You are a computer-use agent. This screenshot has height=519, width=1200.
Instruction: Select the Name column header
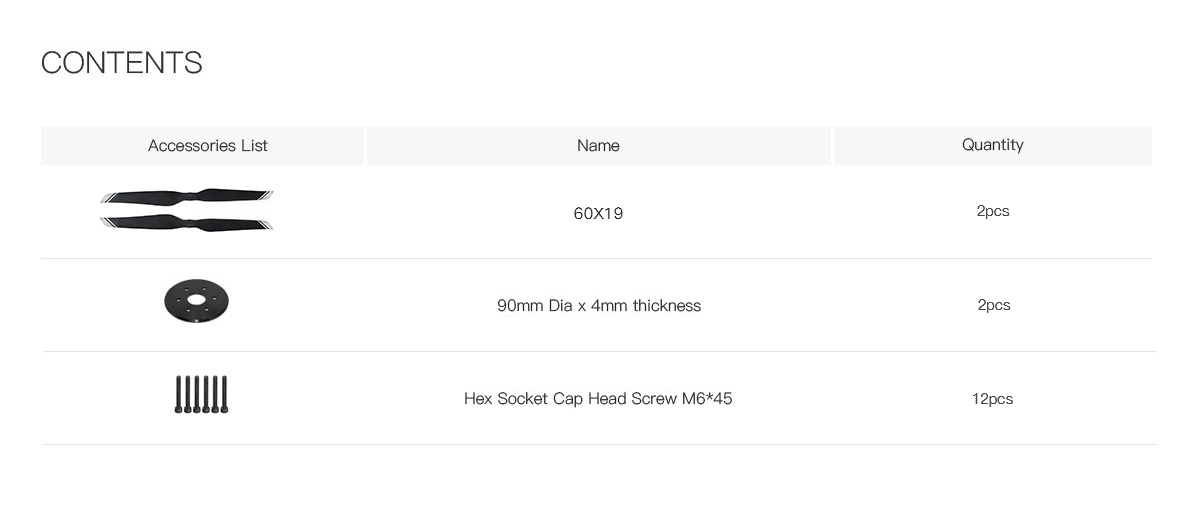click(598, 145)
